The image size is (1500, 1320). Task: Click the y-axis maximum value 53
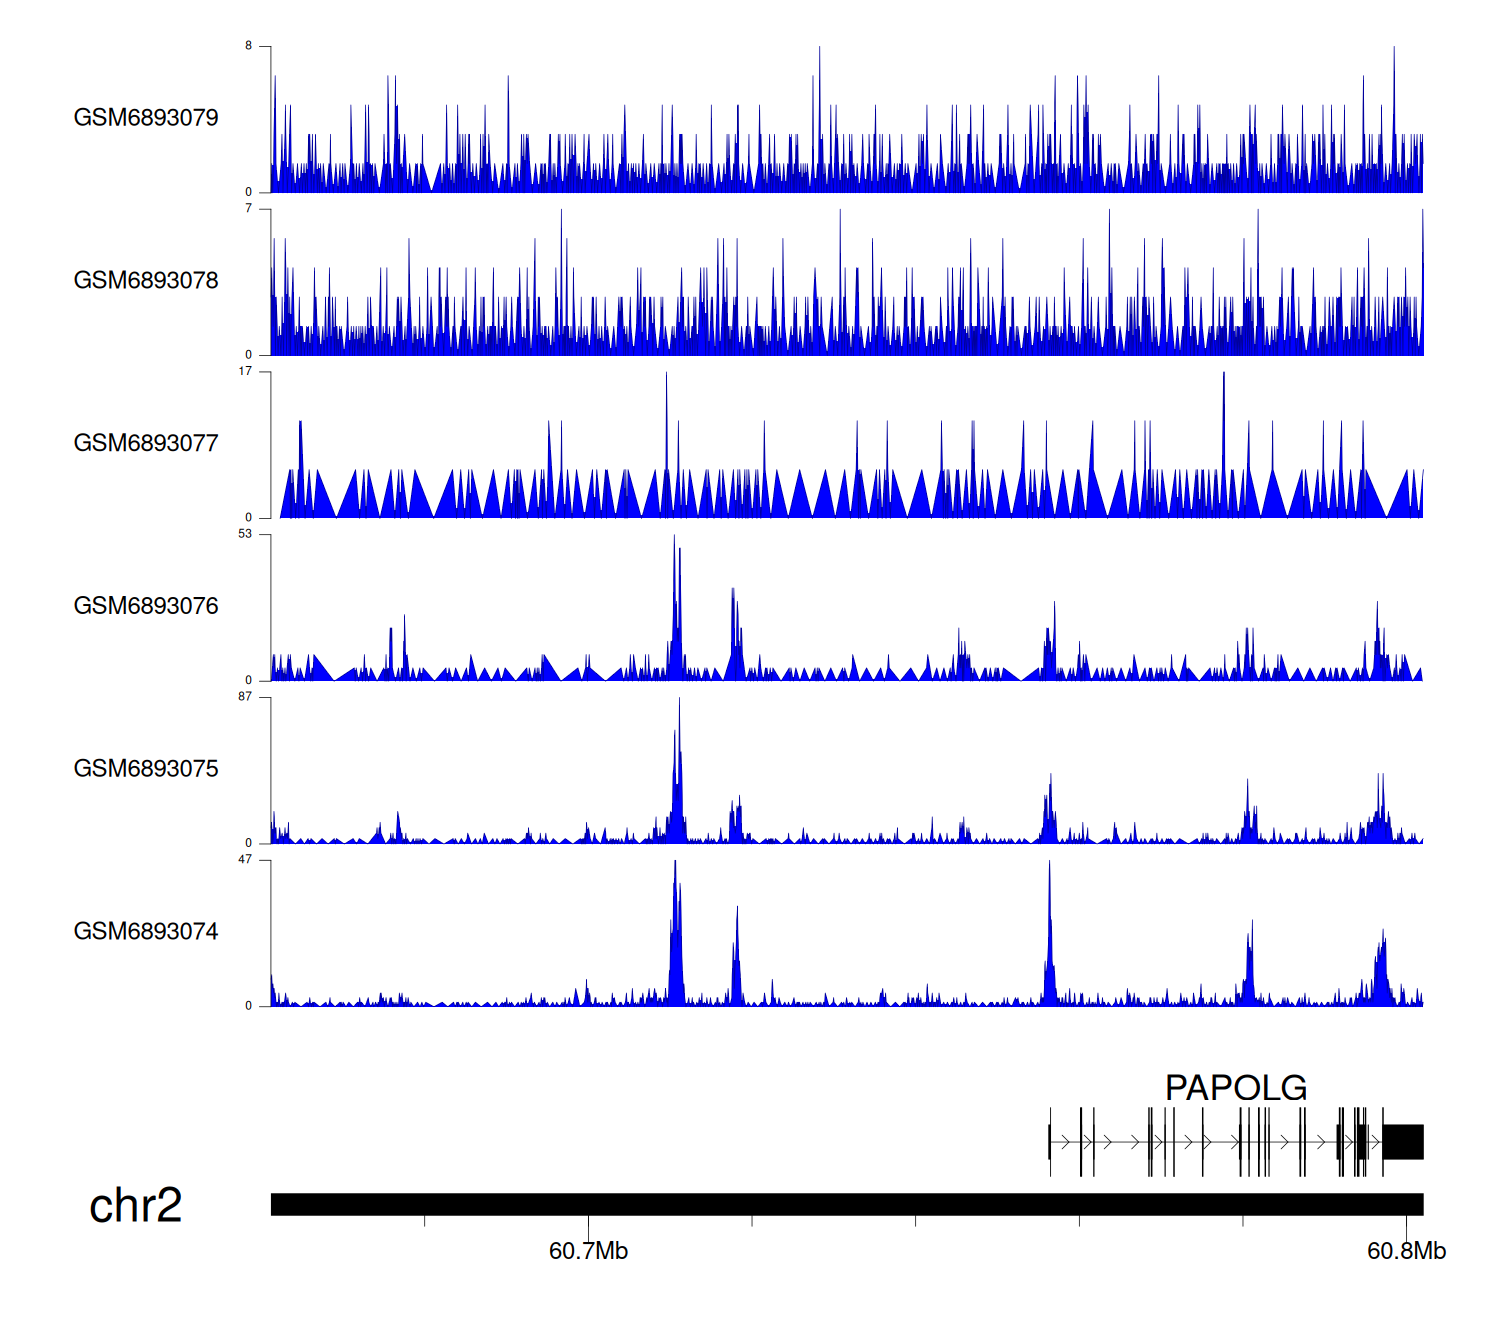tap(245, 534)
